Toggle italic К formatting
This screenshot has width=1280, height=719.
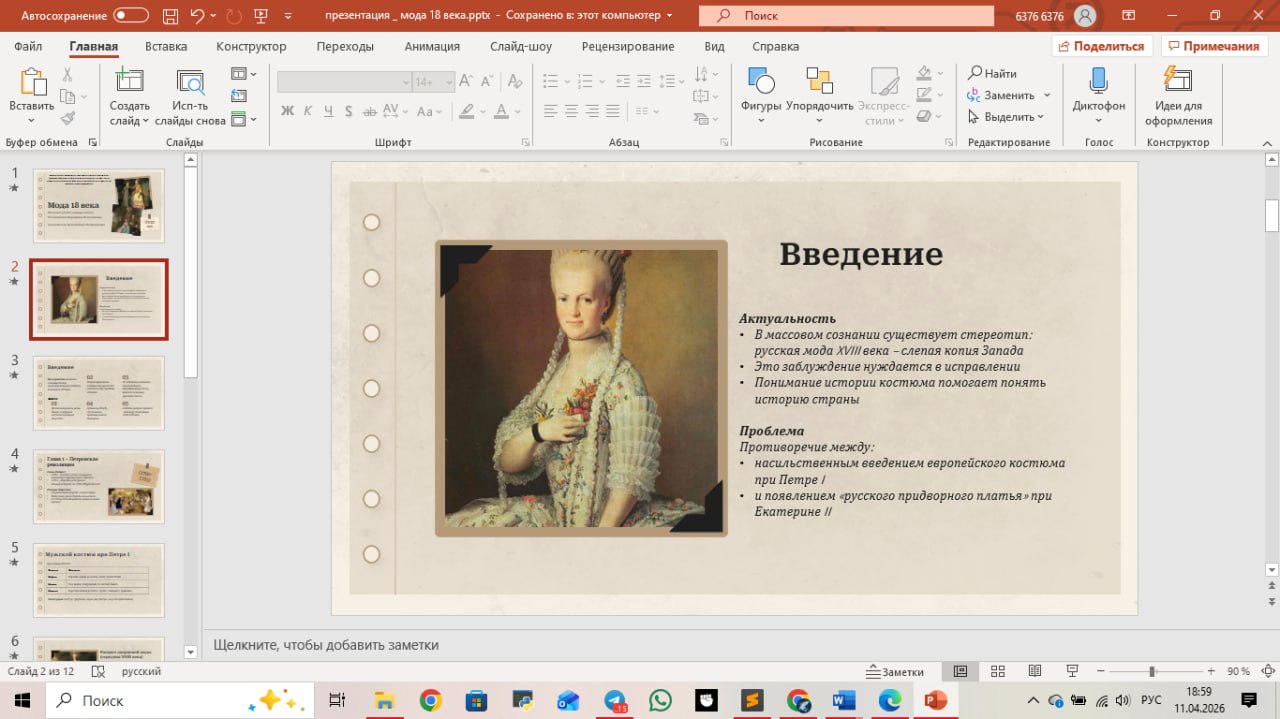coord(309,111)
